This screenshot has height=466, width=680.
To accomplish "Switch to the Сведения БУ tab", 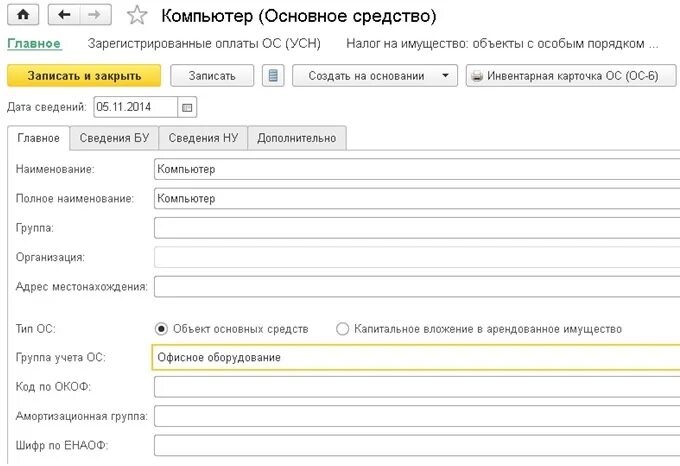I will pyautogui.click(x=114, y=138).
